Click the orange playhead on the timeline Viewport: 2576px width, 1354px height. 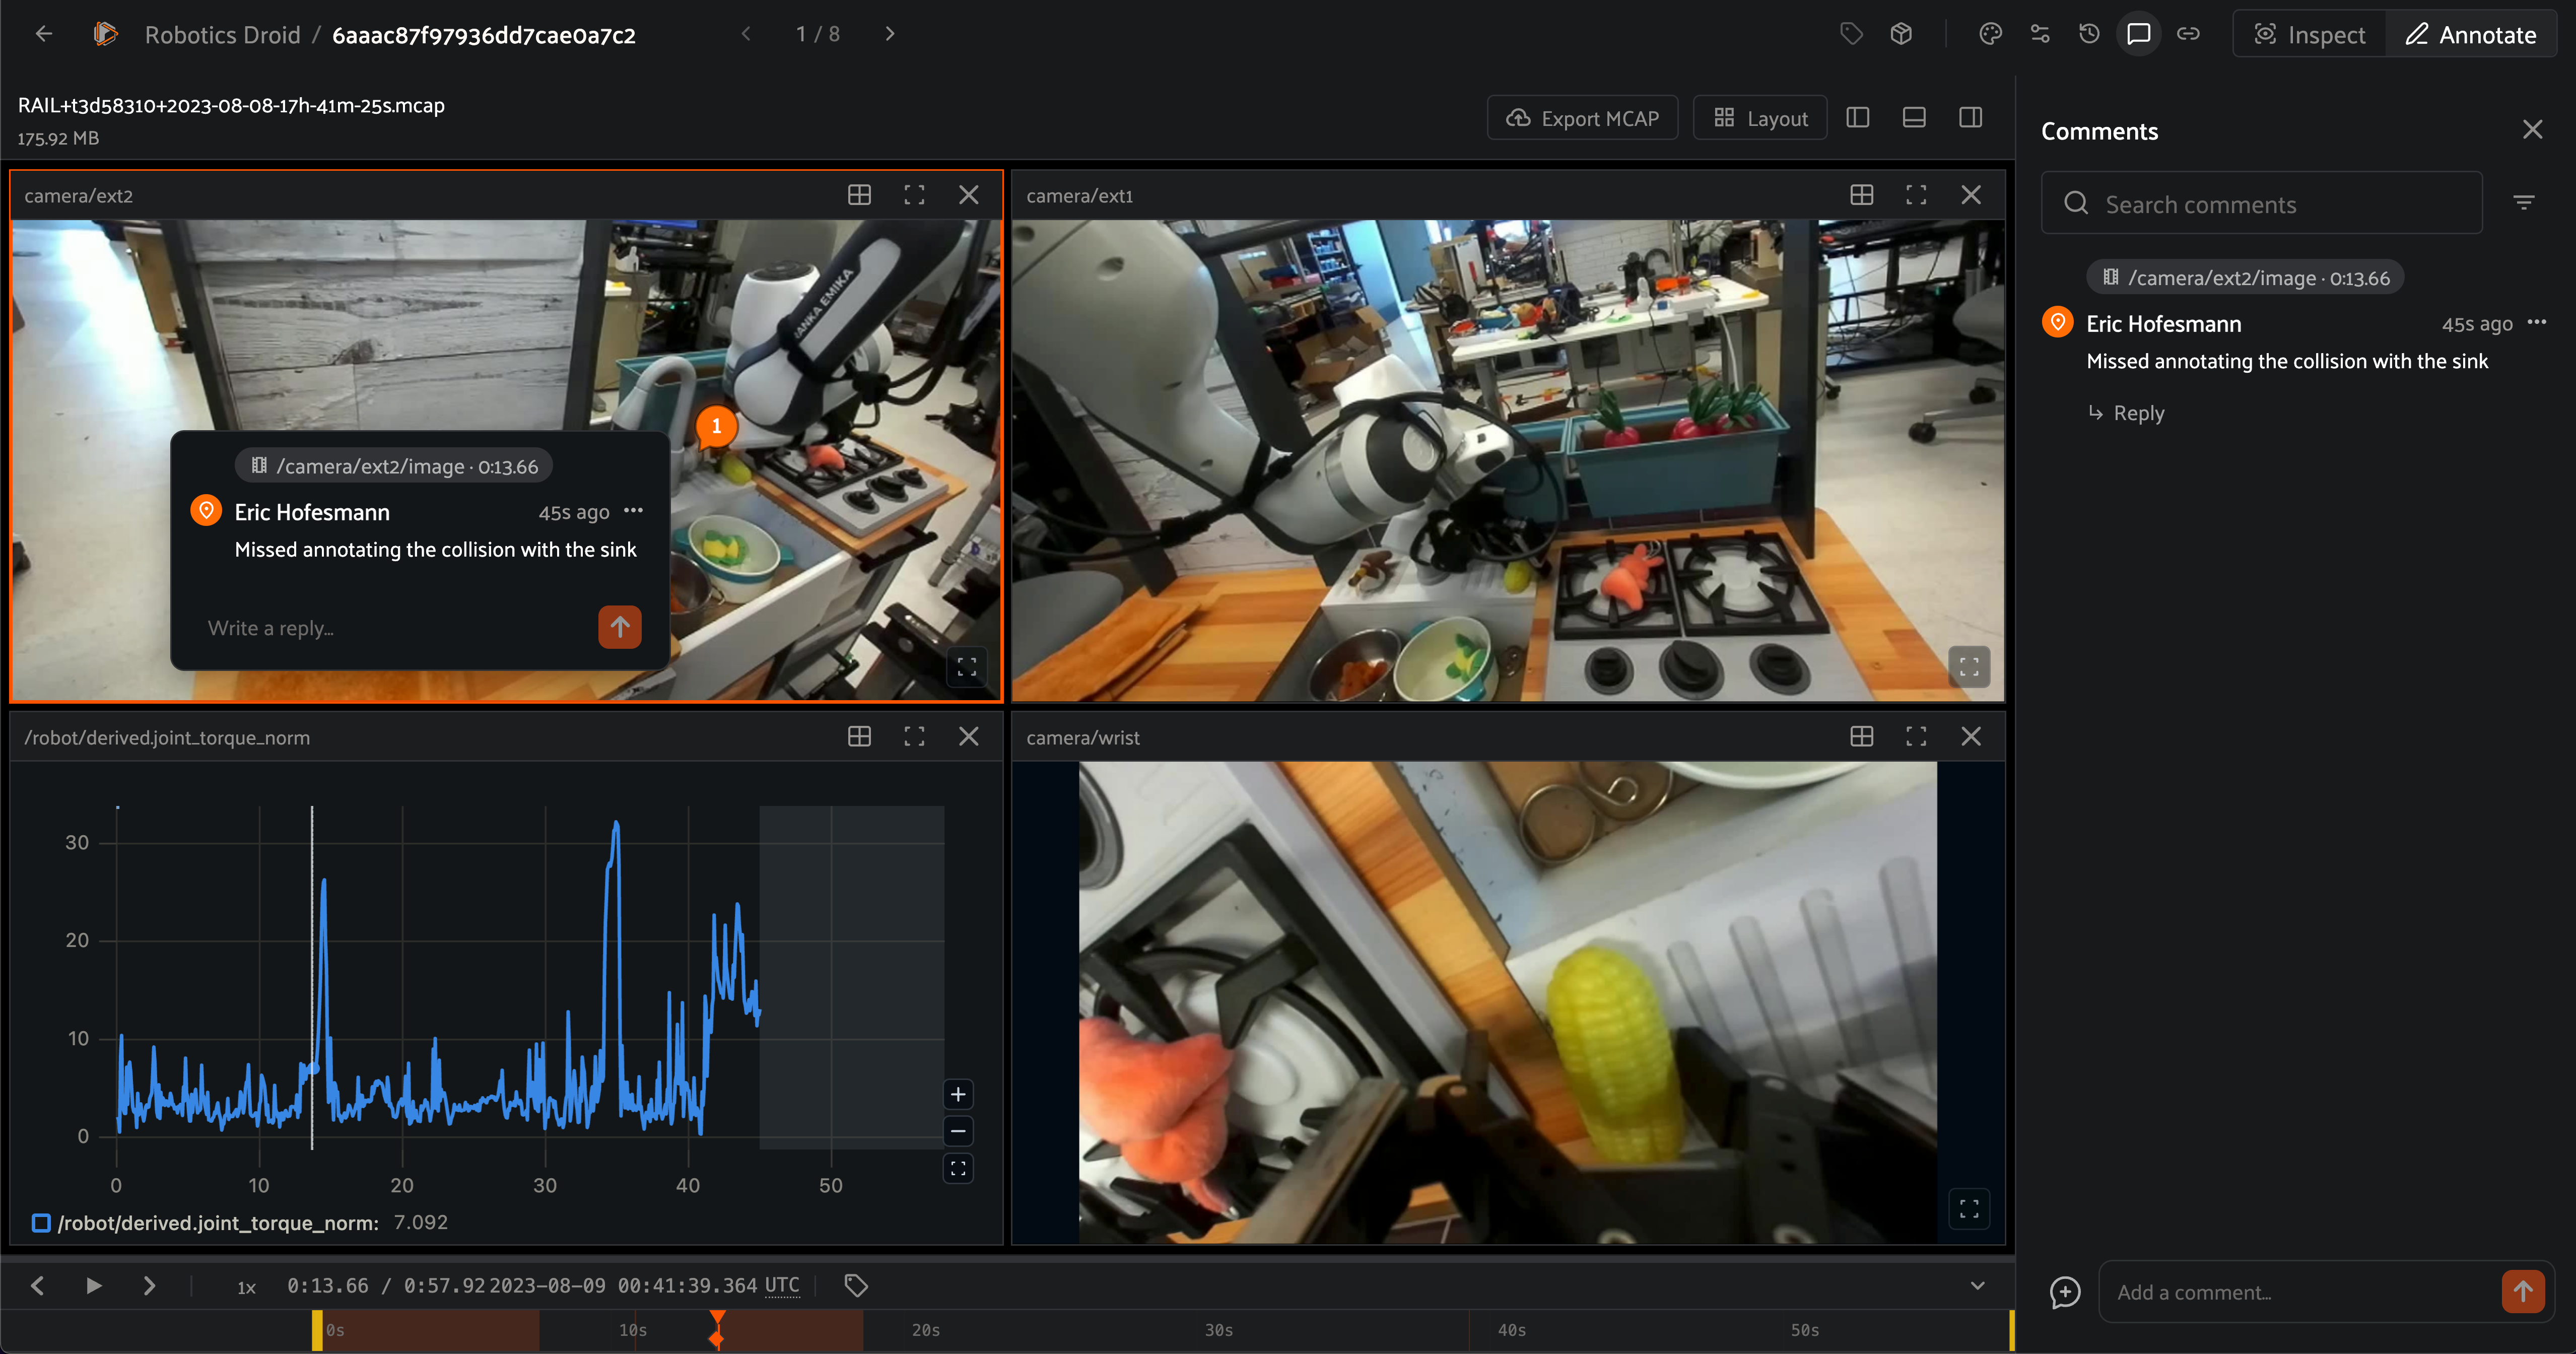tap(717, 1331)
